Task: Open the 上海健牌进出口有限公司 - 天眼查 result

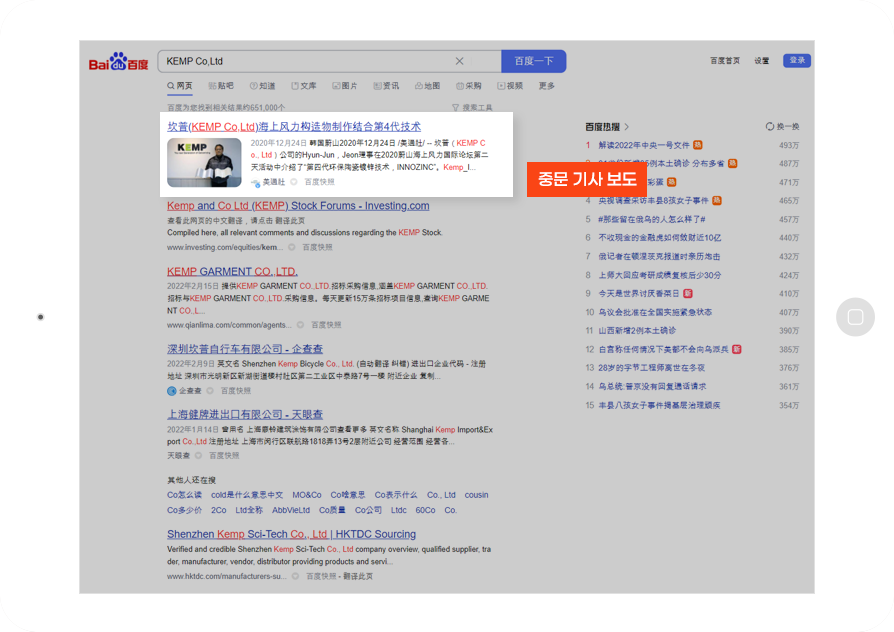Action: (245, 415)
